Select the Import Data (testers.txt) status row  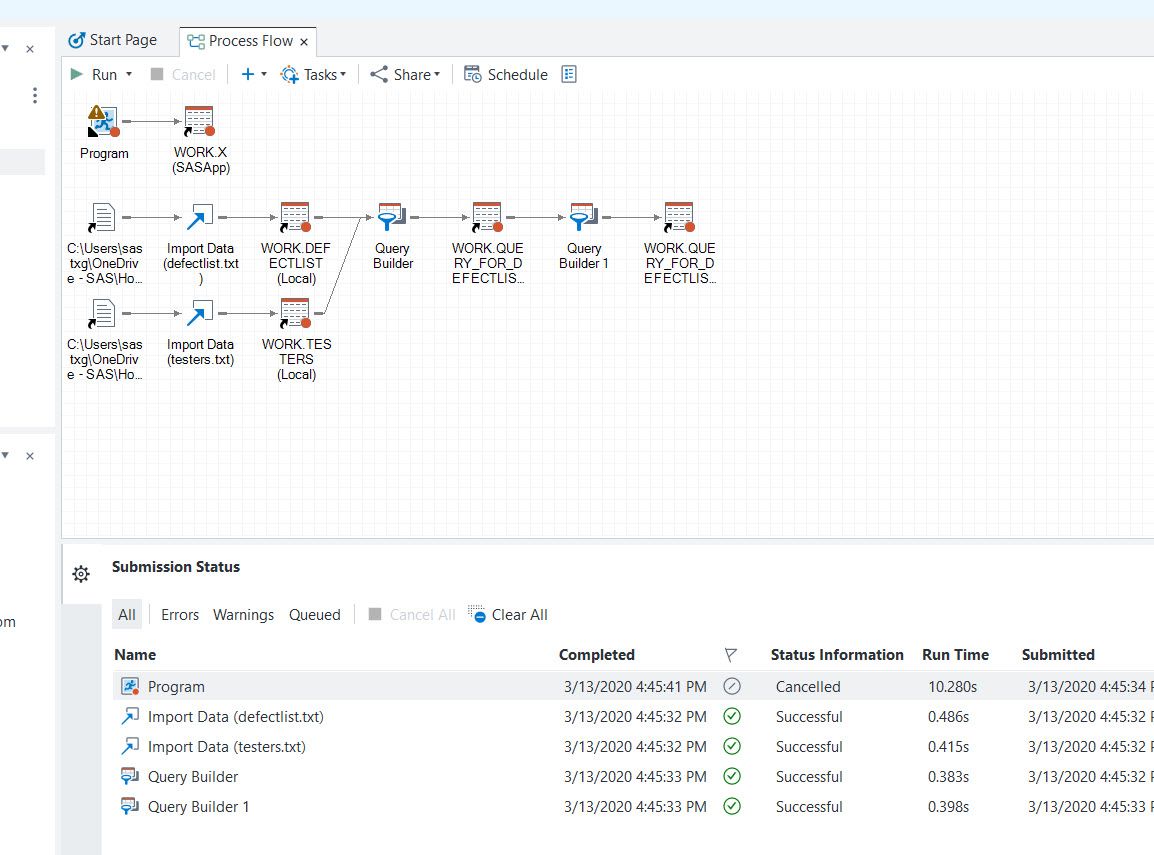[x=226, y=747]
